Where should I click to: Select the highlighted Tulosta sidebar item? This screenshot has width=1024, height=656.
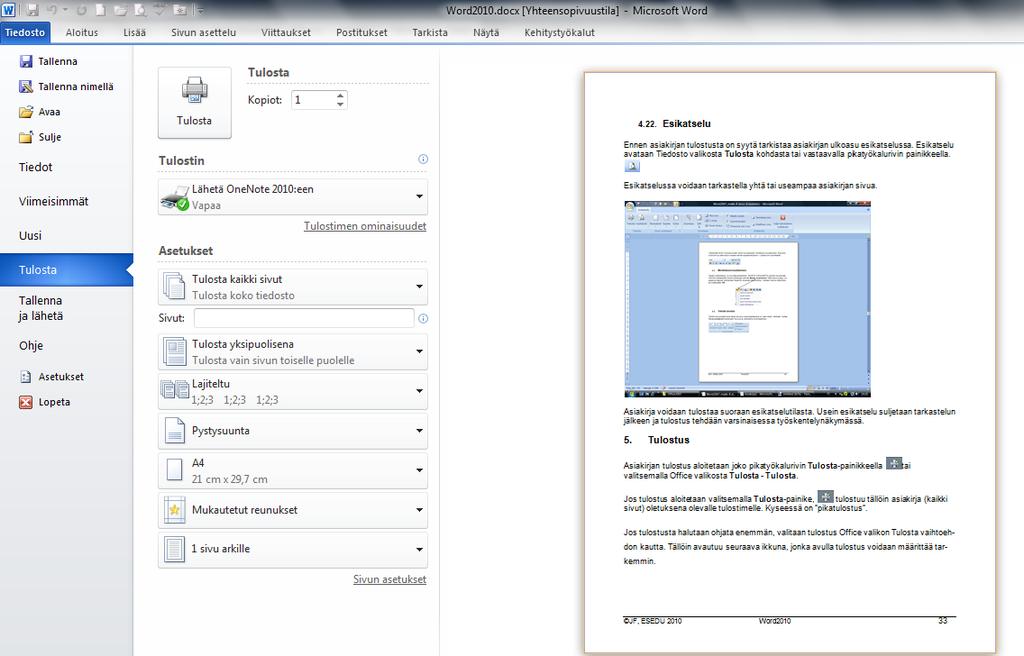(x=67, y=270)
